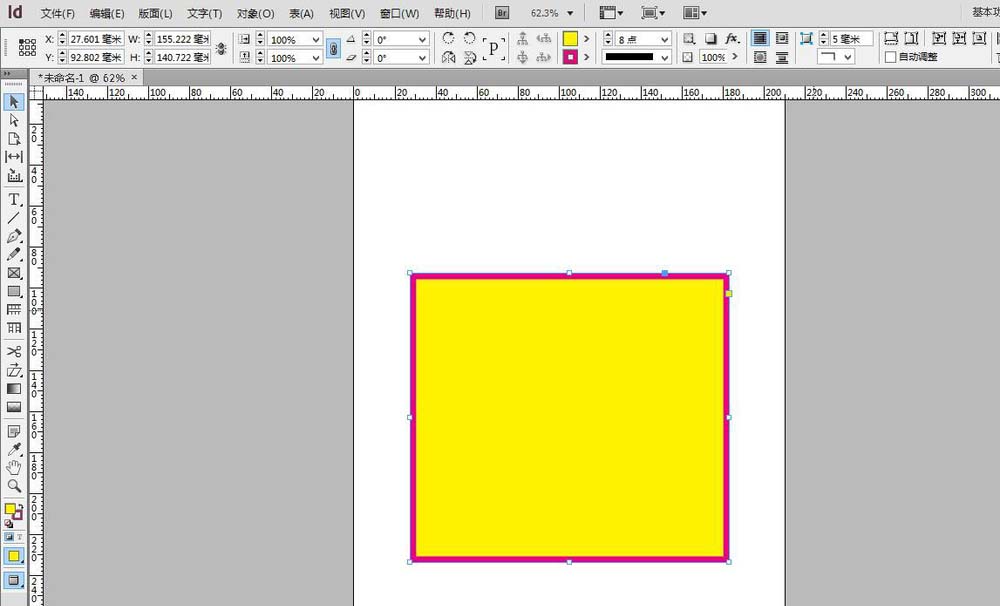
Task: Open the 帮助(H) menu
Action: coord(452,13)
